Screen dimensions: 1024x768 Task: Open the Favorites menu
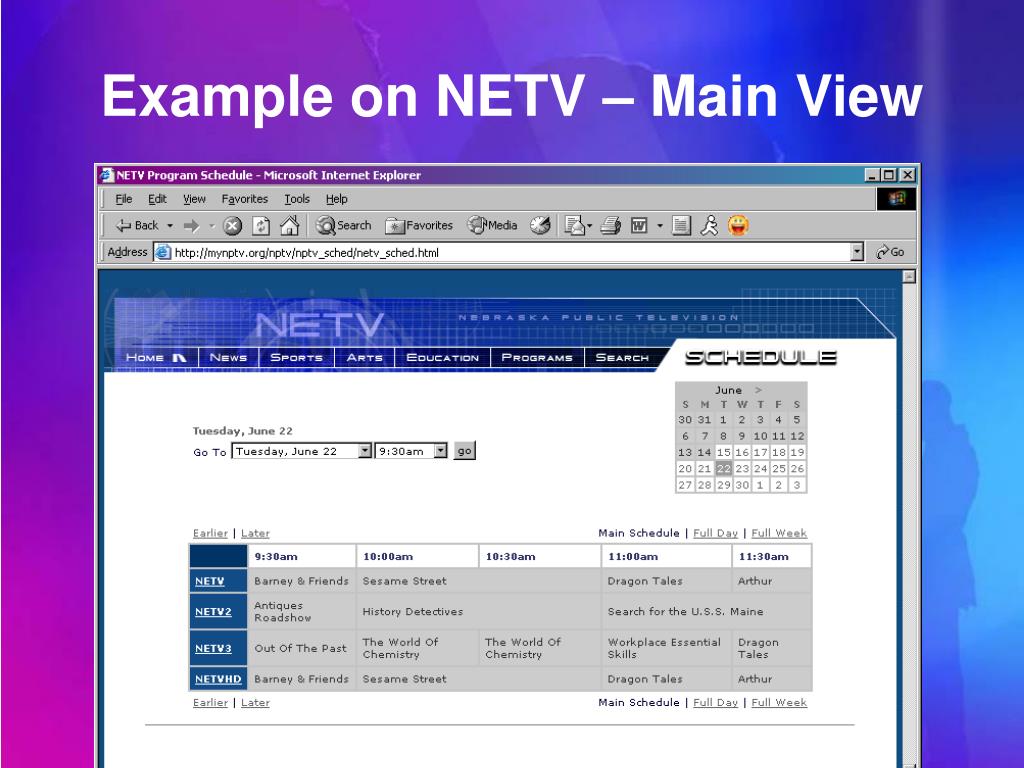(x=245, y=199)
